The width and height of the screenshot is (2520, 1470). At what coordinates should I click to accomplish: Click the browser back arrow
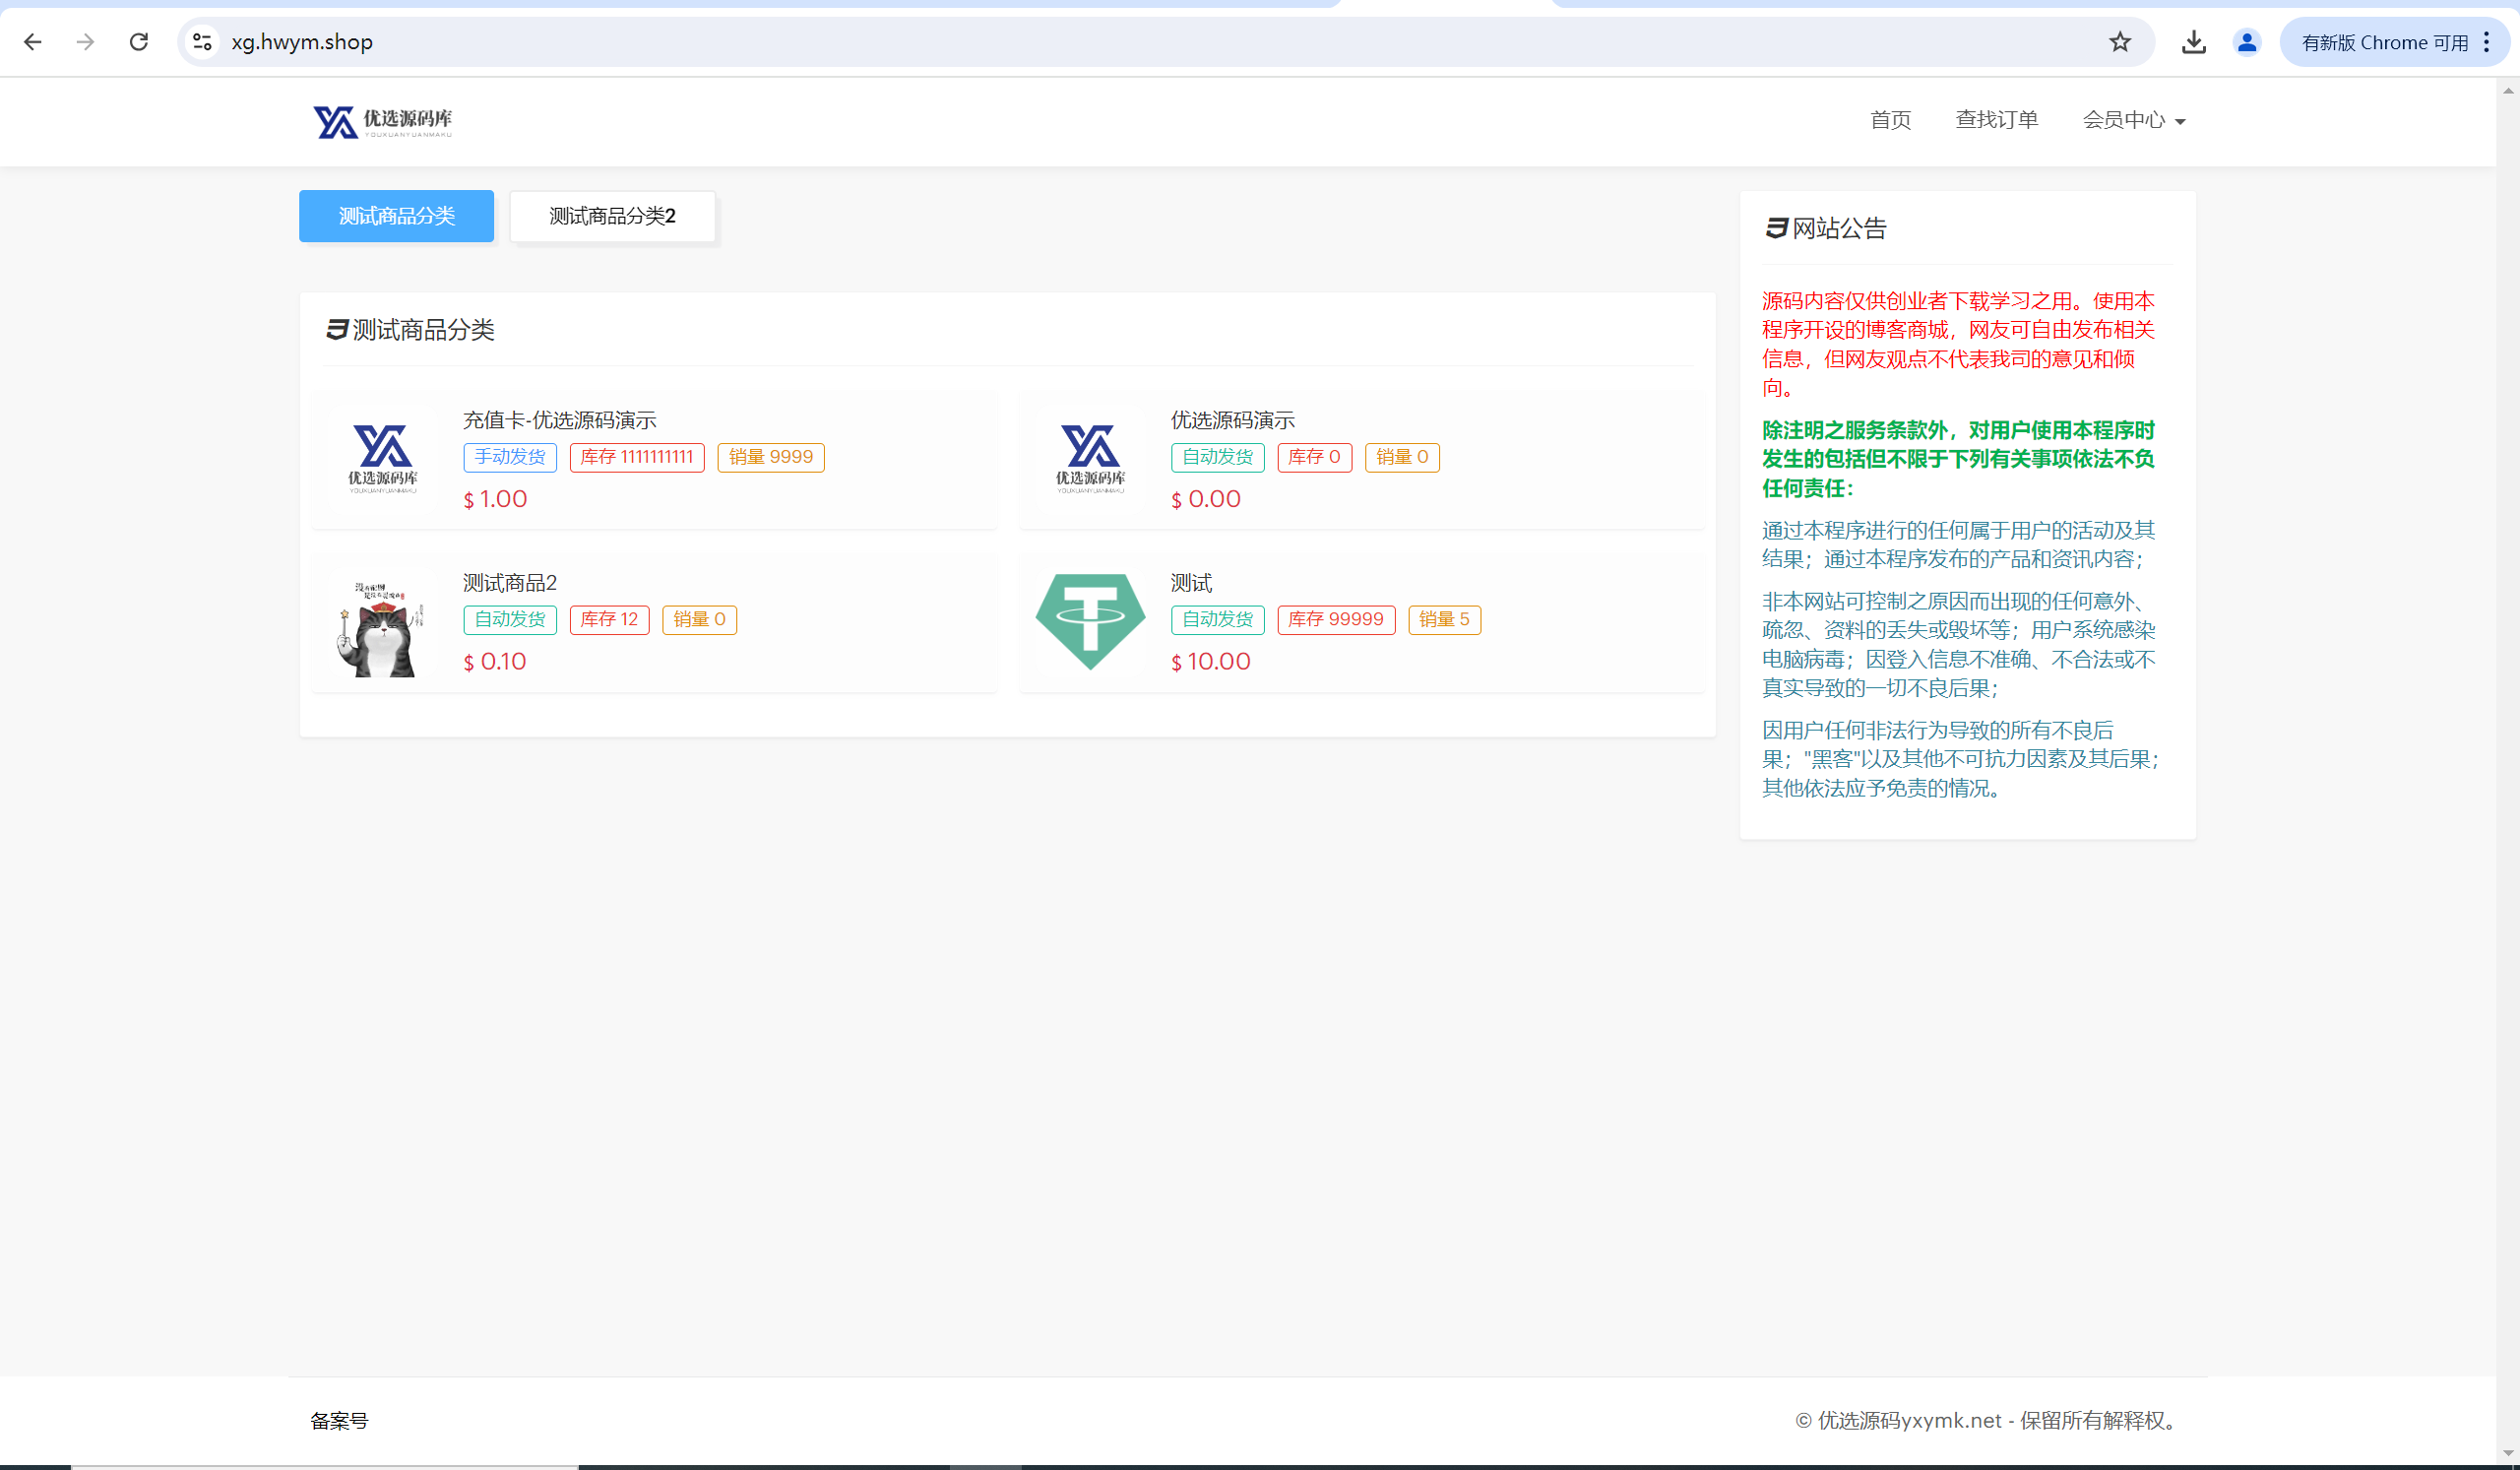[33, 42]
